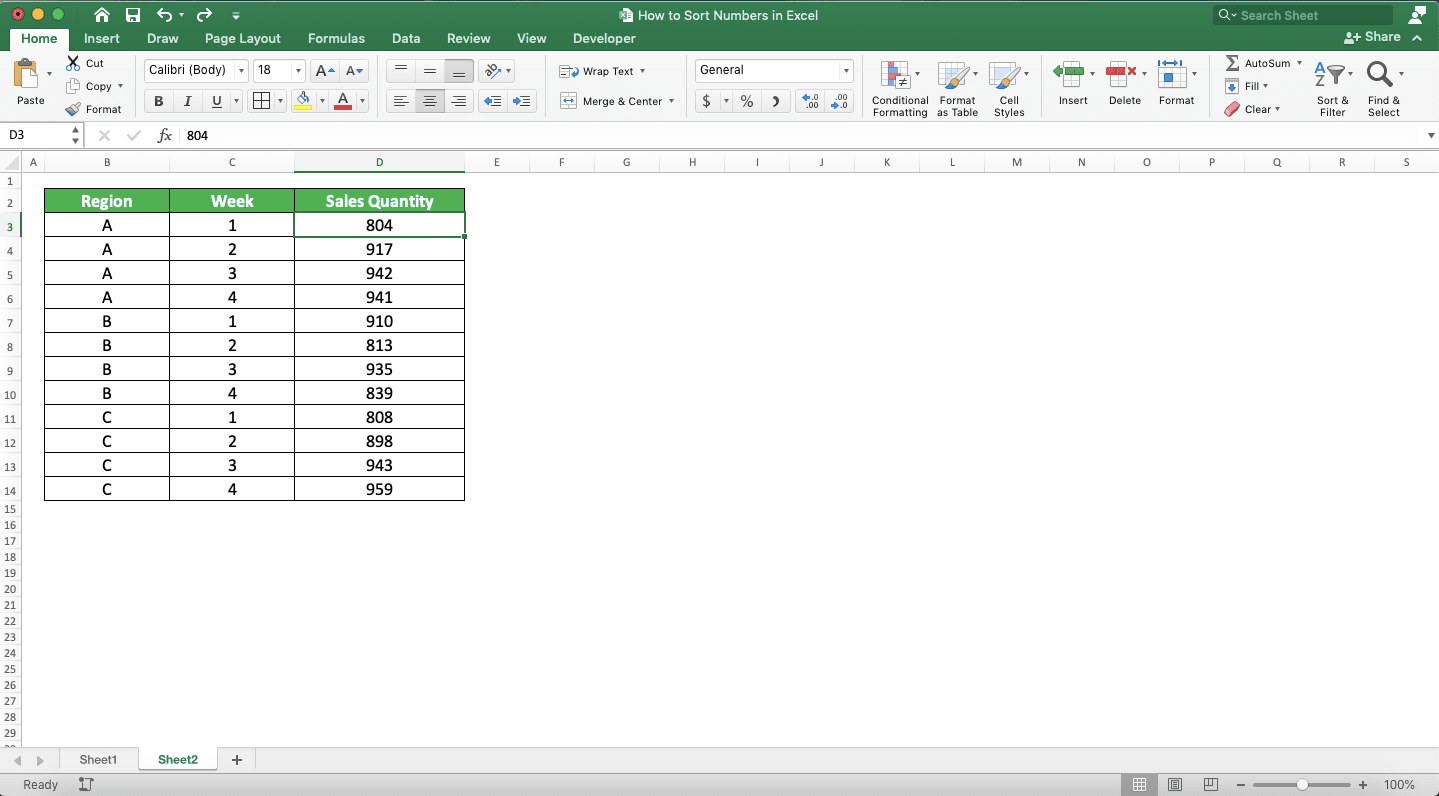Image resolution: width=1439 pixels, height=796 pixels.
Task: Expand the borders dropdown arrow
Action: pos(278,101)
